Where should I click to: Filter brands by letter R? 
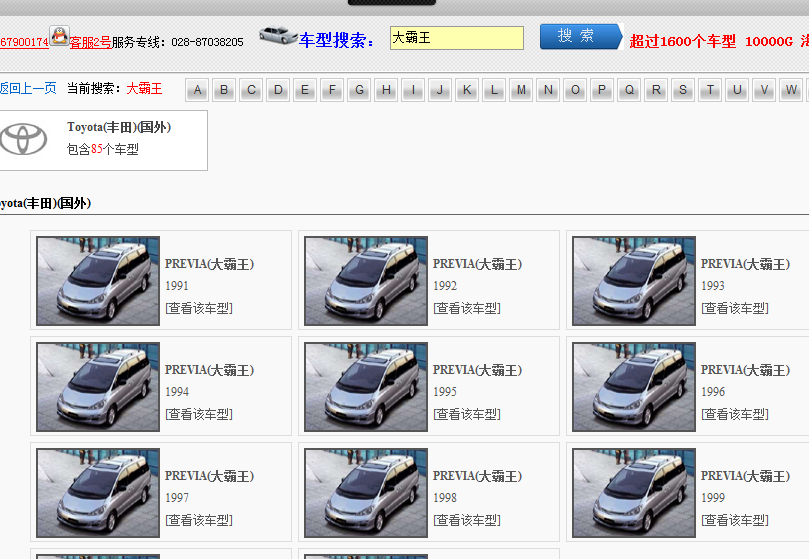656,90
